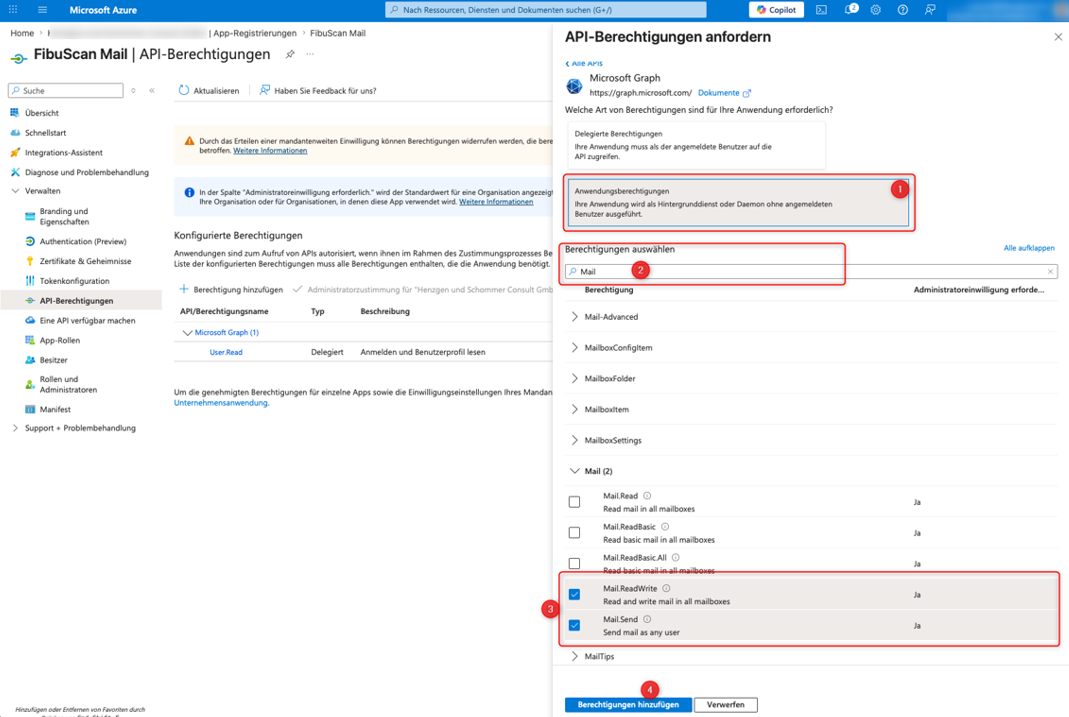Collapse the Verwalten section
The width and height of the screenshot is (1069, 717).
point(15,191)
